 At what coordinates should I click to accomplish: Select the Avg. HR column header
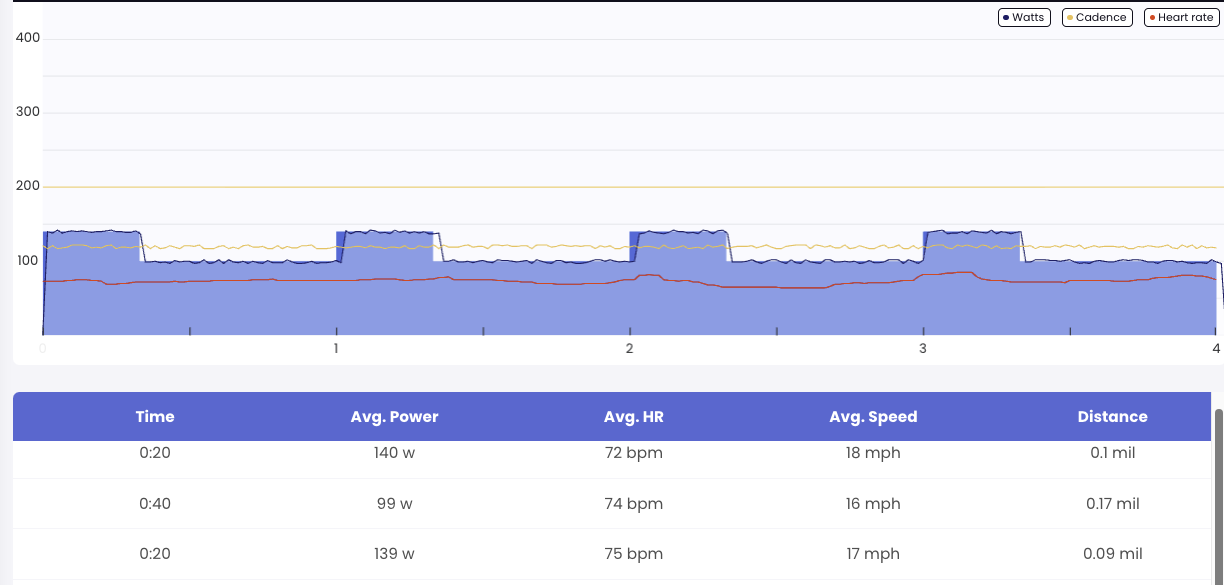633,417
